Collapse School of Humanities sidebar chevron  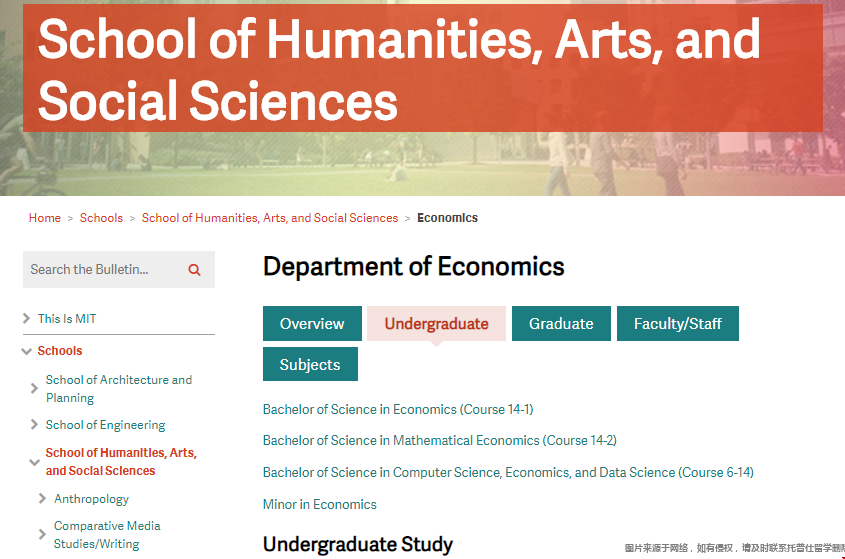pos(35,462)
